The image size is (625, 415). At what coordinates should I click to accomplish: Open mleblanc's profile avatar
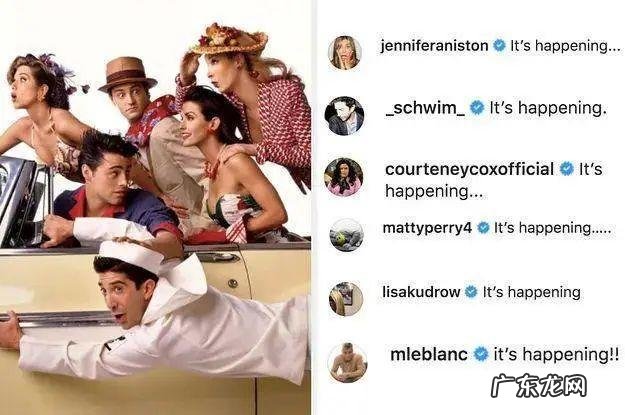pos(347,362)
